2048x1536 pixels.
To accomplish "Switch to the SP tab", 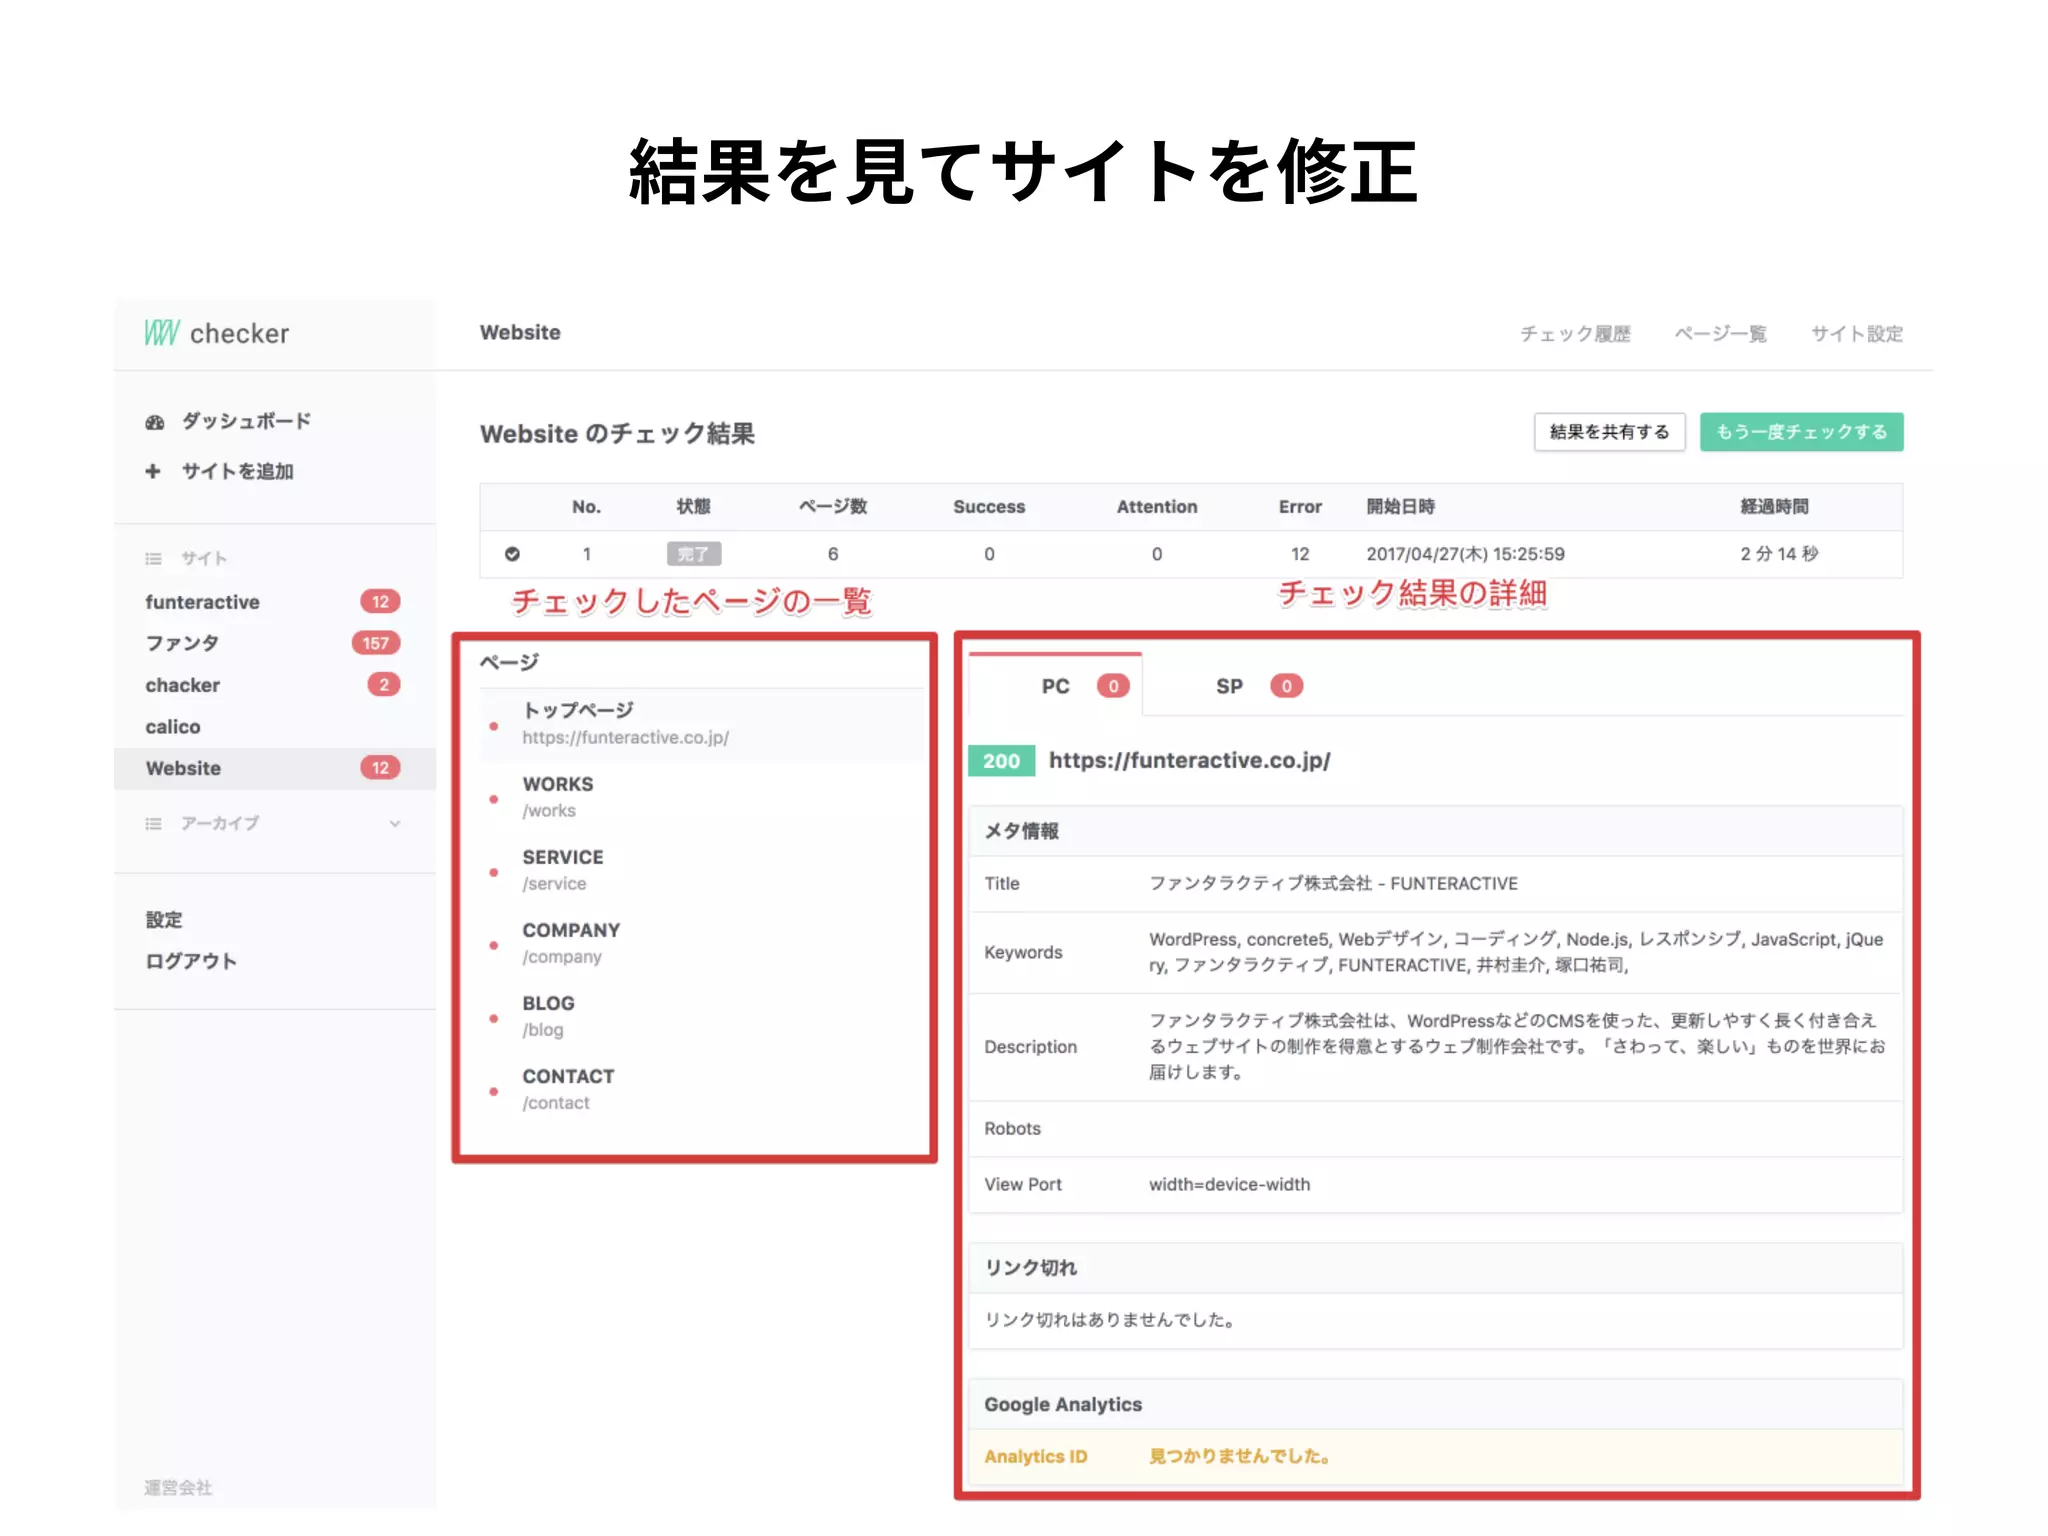I will 1229,686.
